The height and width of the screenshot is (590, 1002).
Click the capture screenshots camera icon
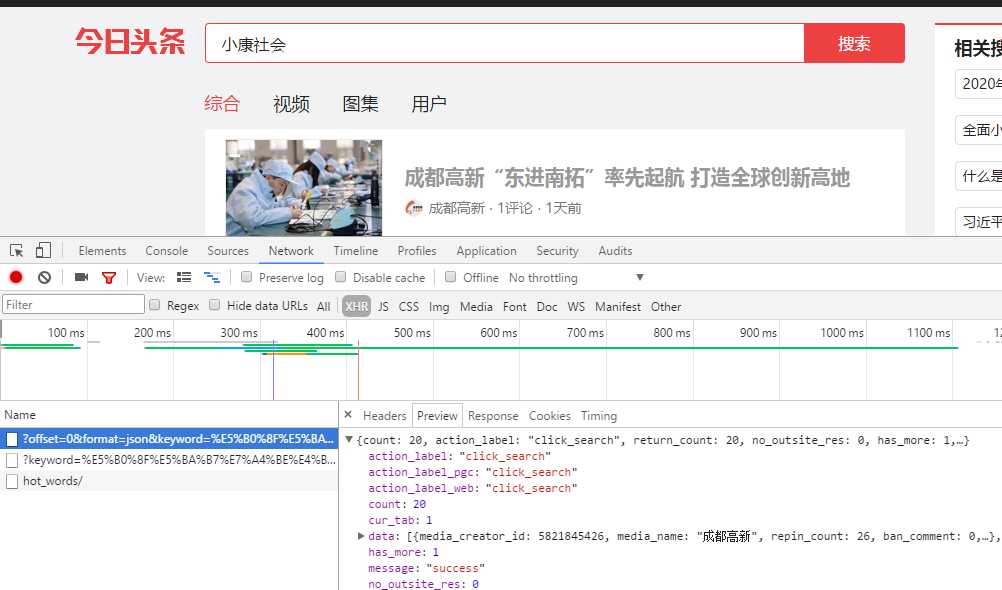(81, 277)
